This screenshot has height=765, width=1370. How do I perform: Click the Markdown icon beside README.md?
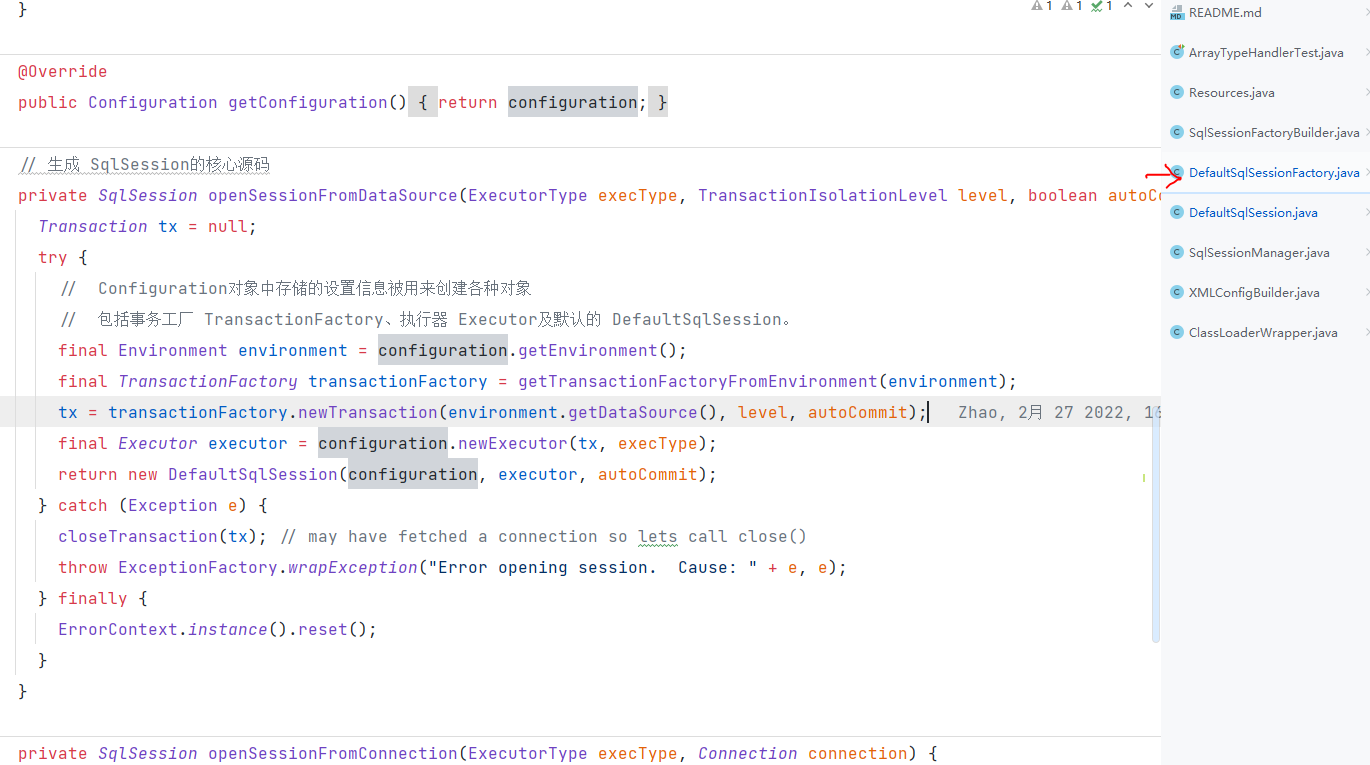pyautogui.click(x=1177, y=13)
